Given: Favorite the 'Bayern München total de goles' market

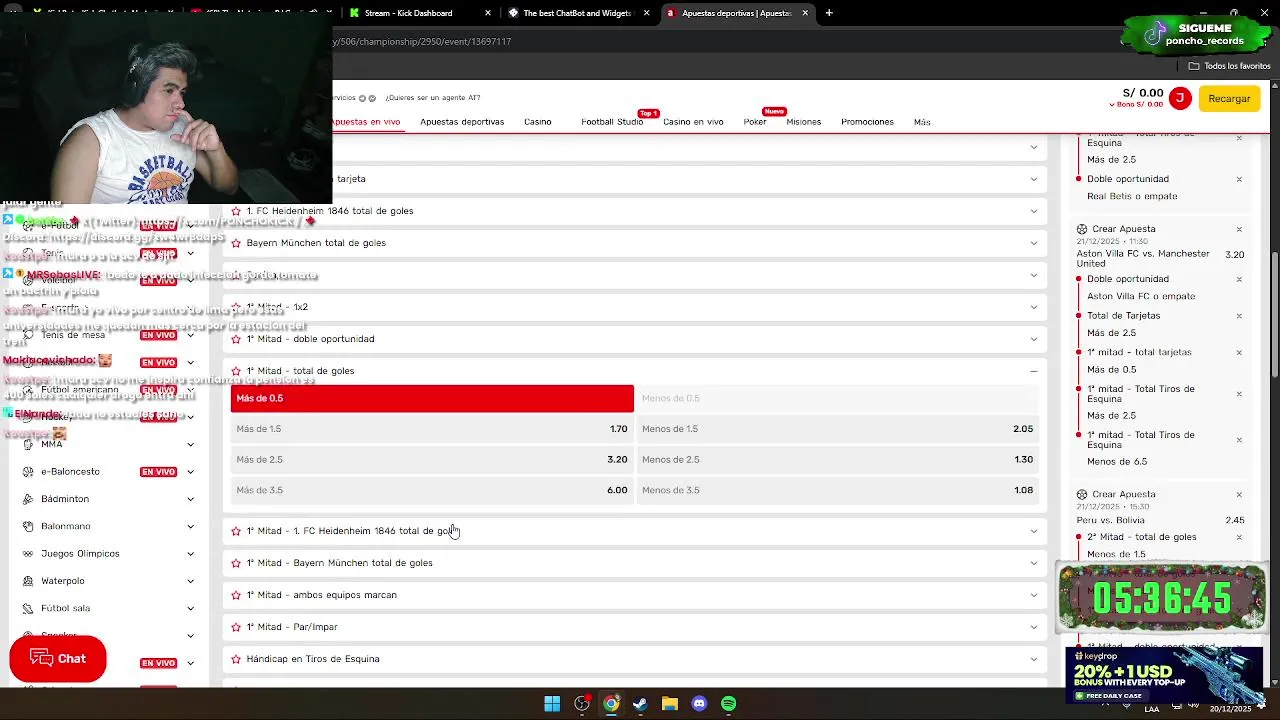Looking at the screenshot, I should click(x=236, y=243).
